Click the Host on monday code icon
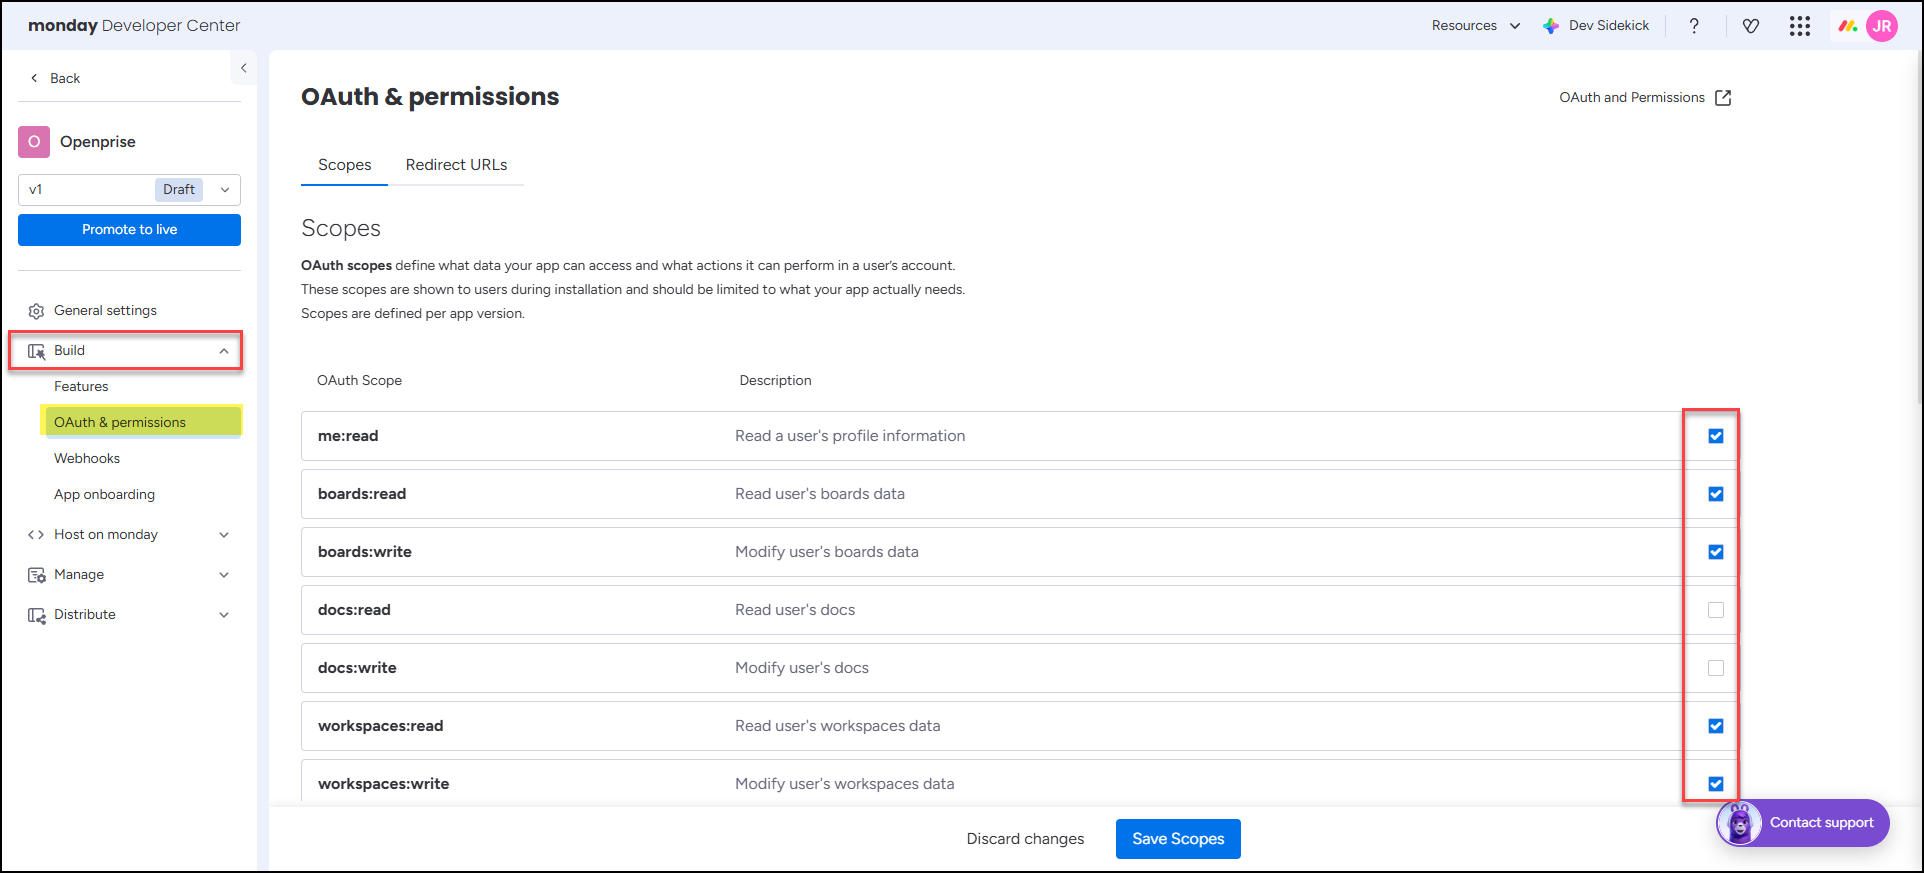 tap(36, 535)
